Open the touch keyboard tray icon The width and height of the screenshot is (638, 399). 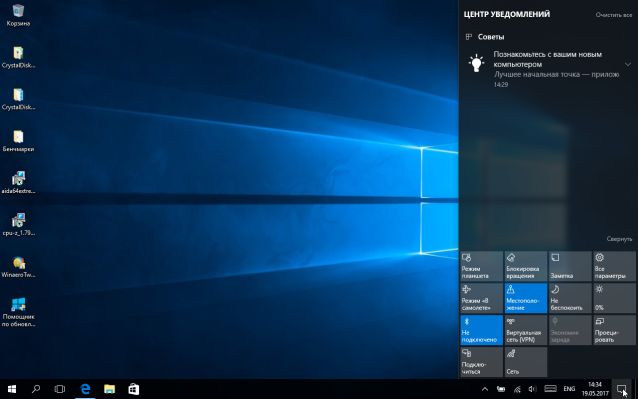click(550, 389)
